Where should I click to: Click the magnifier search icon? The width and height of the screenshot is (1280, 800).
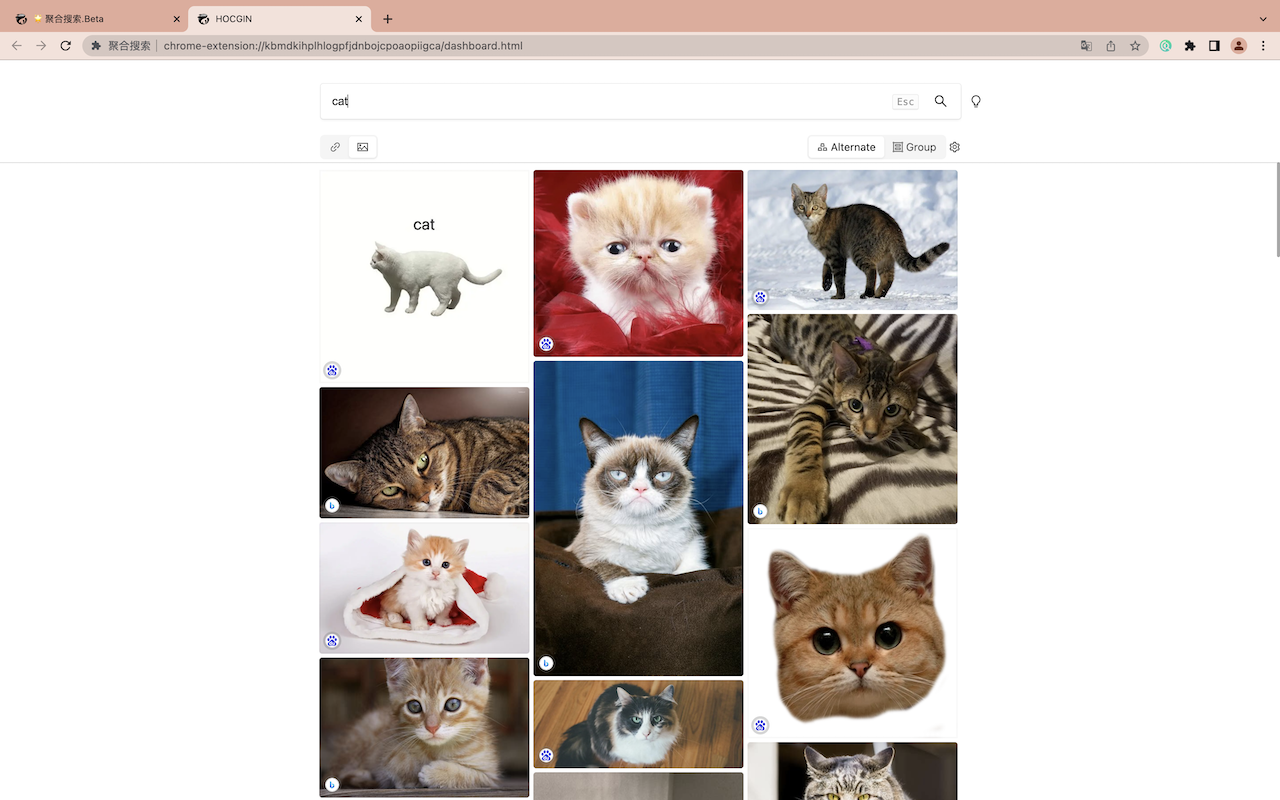[x=940, y=101]
